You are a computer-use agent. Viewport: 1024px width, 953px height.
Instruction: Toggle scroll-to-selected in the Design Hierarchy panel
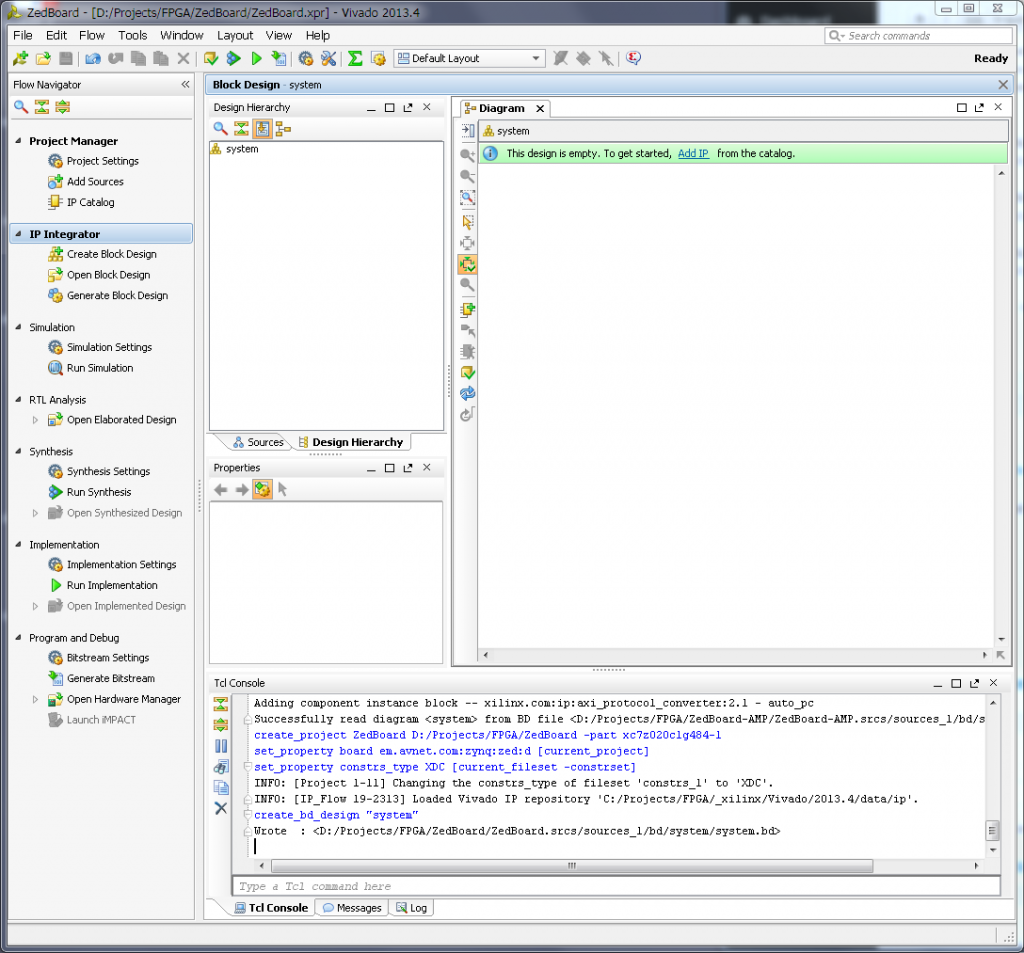(262, 128)
